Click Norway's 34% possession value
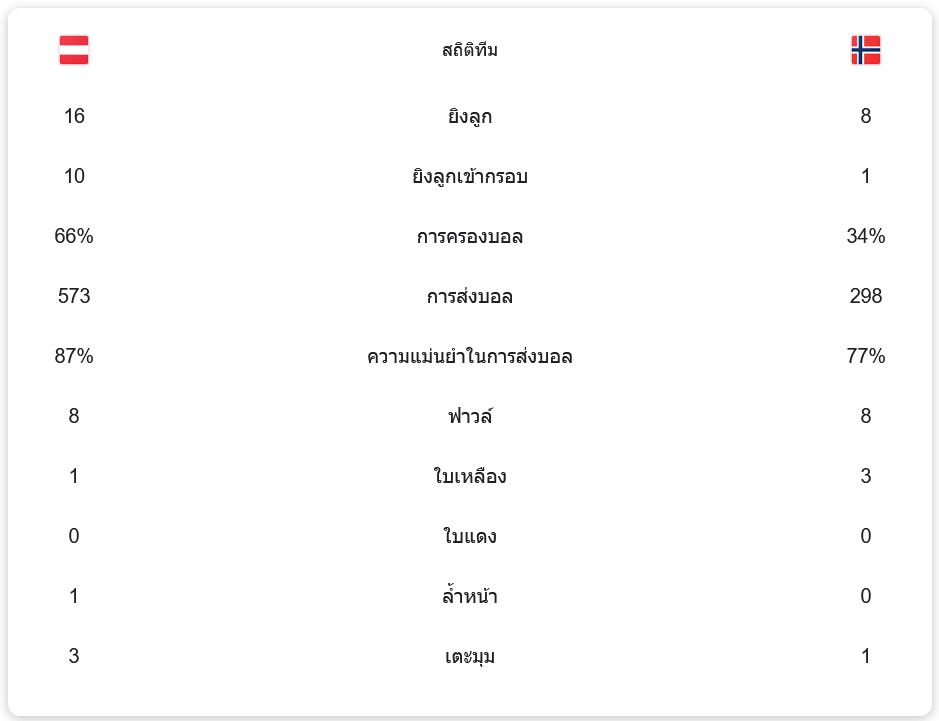This screenshot has height=721, width=939. (865, 237)
